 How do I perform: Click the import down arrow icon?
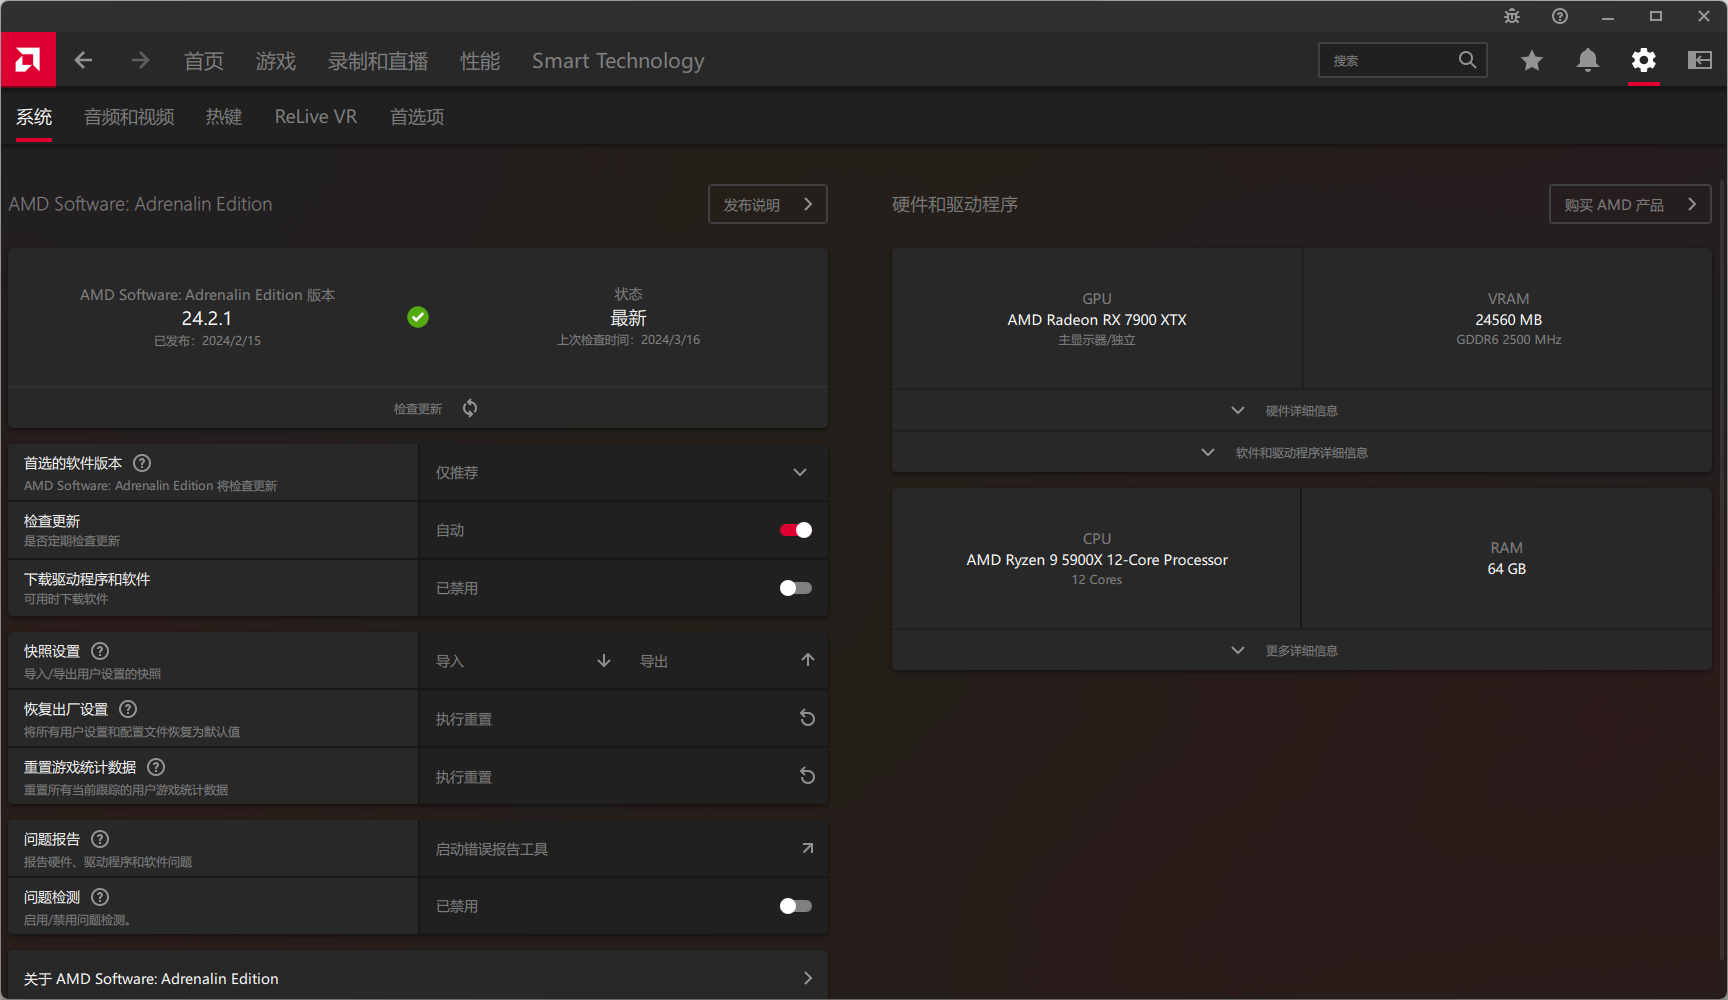[604, 660]
